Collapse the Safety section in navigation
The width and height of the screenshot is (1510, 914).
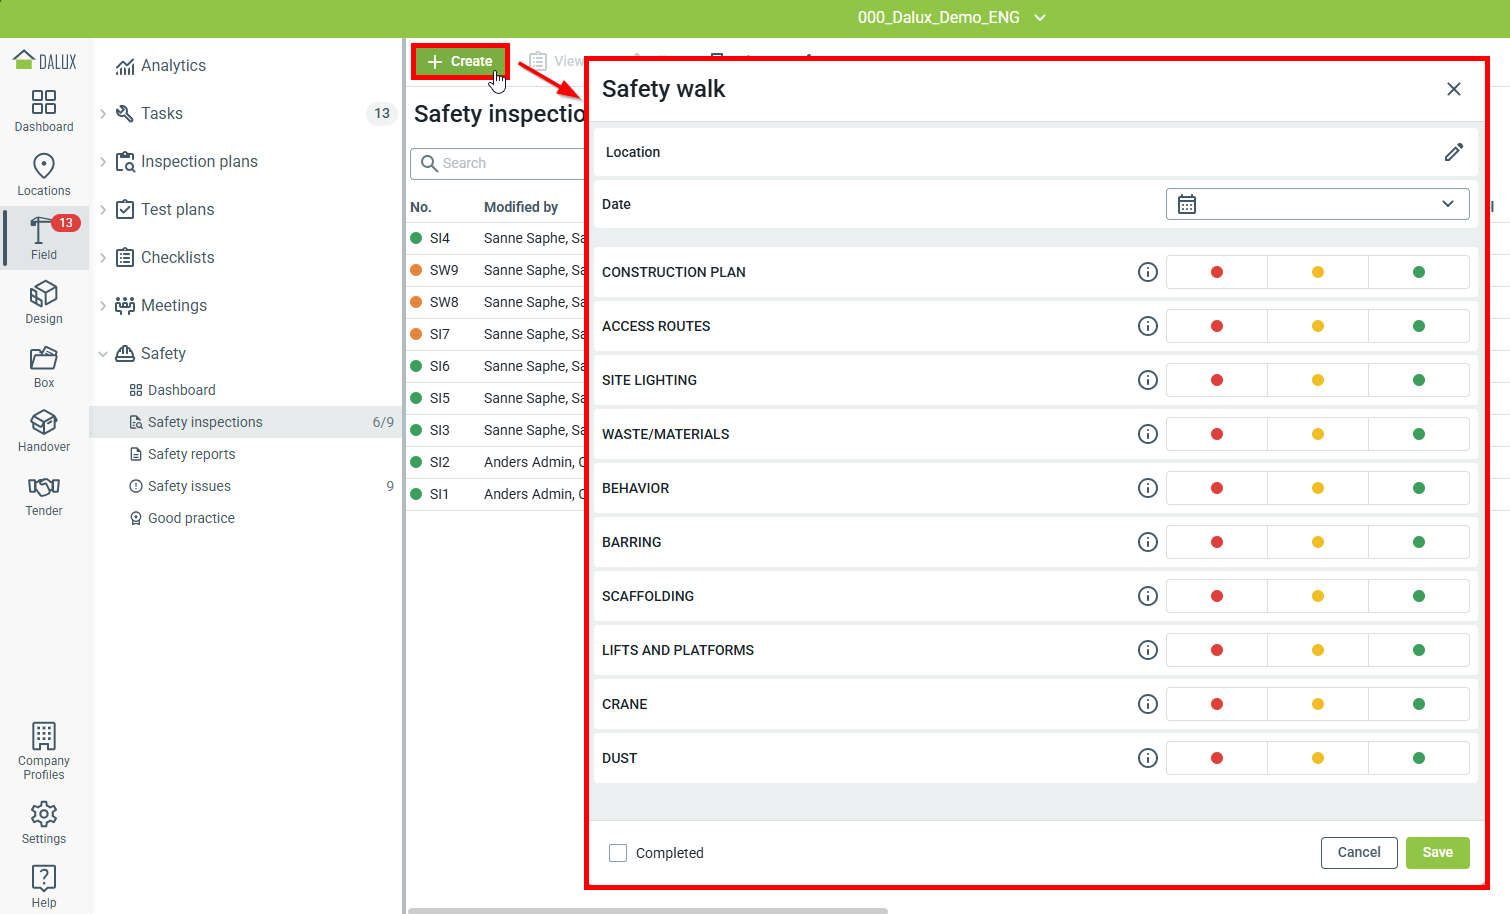pos(103,354)
